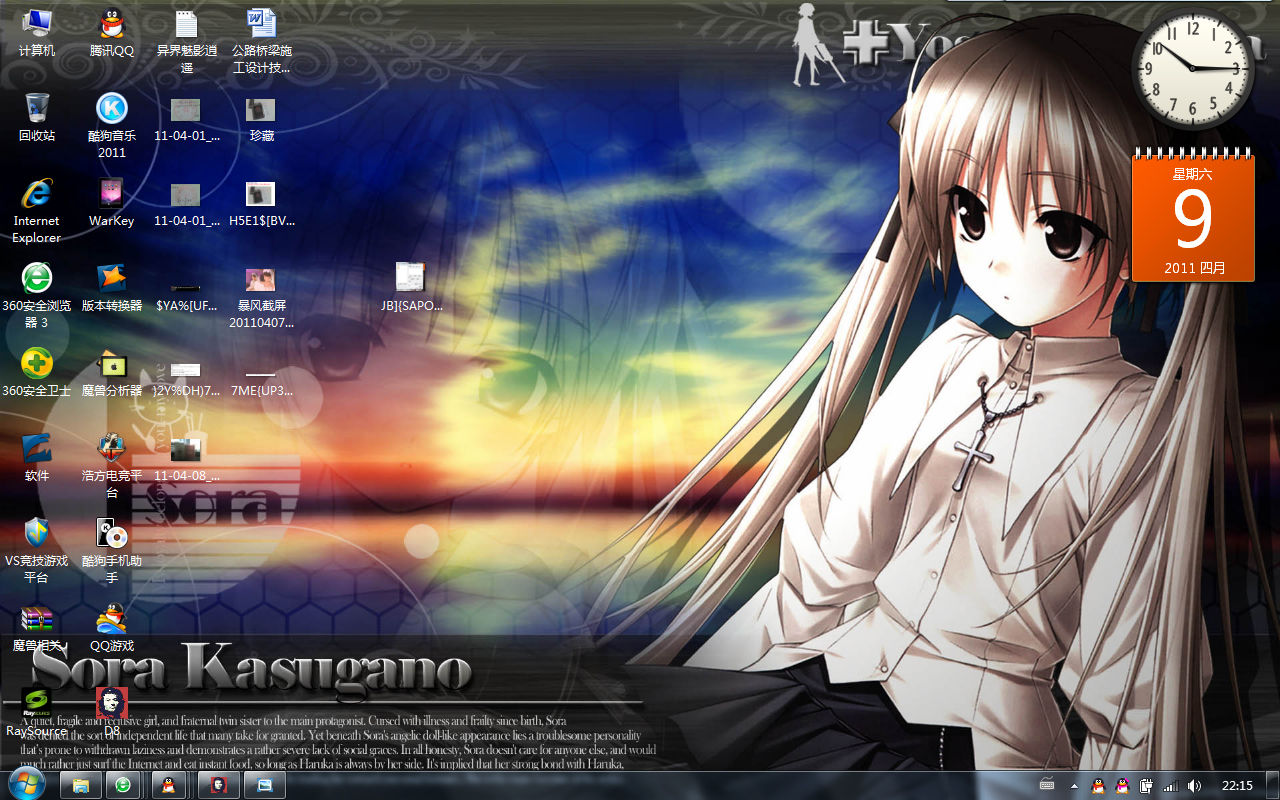Select the 11-04-01 image beside 酷狗音乐 2011
This screenshot has width=1280, height=800.
[186, 118]
